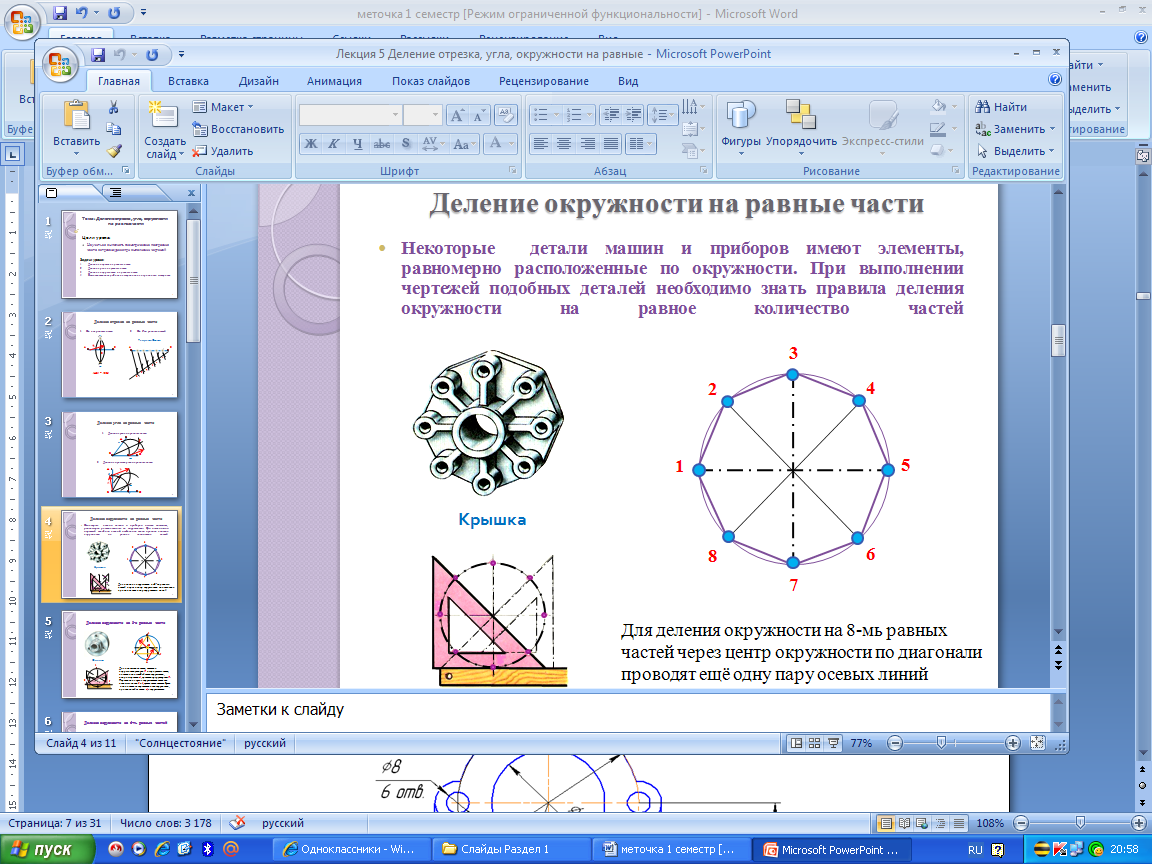Click Удалить delete slide button
Viewport: 1152px width, 864px height.
223,151
